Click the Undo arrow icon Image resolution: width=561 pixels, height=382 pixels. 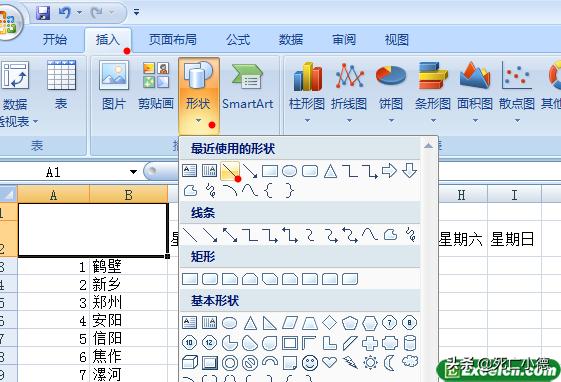65,13
